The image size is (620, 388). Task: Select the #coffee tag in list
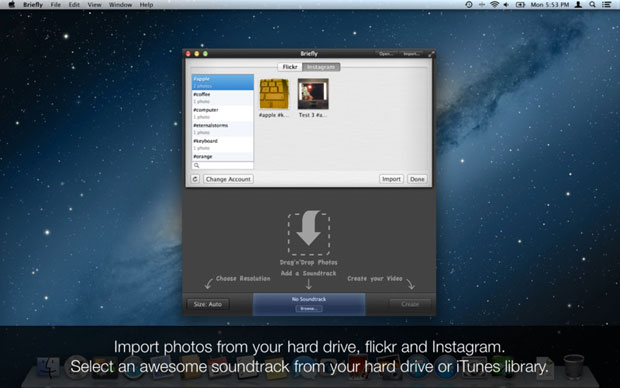(223, 98)
